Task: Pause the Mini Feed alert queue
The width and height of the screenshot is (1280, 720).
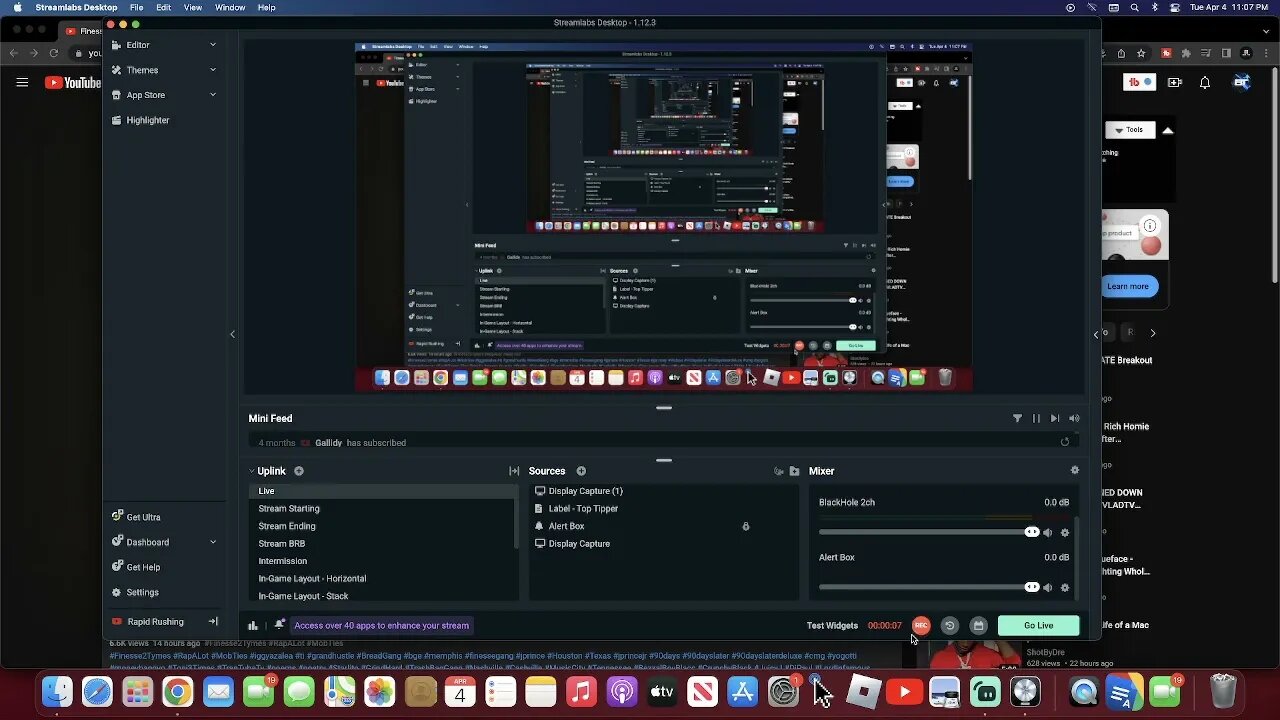Action: 1036,419
